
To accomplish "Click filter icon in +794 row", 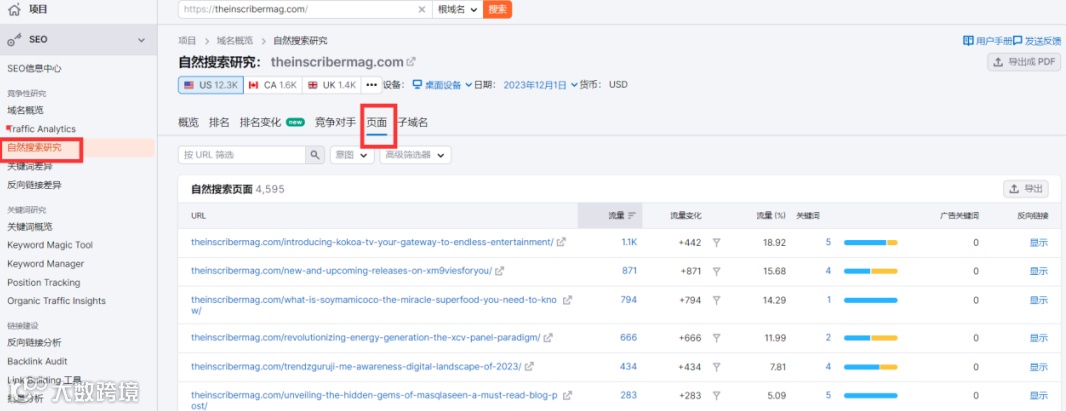I will [716, 300].
